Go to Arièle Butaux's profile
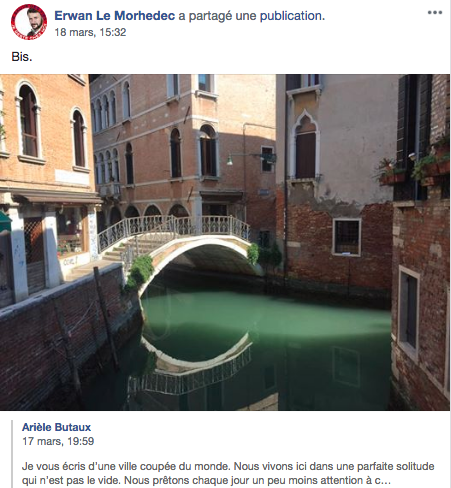The height and width of the screenshot is (488, 451). 56,427
